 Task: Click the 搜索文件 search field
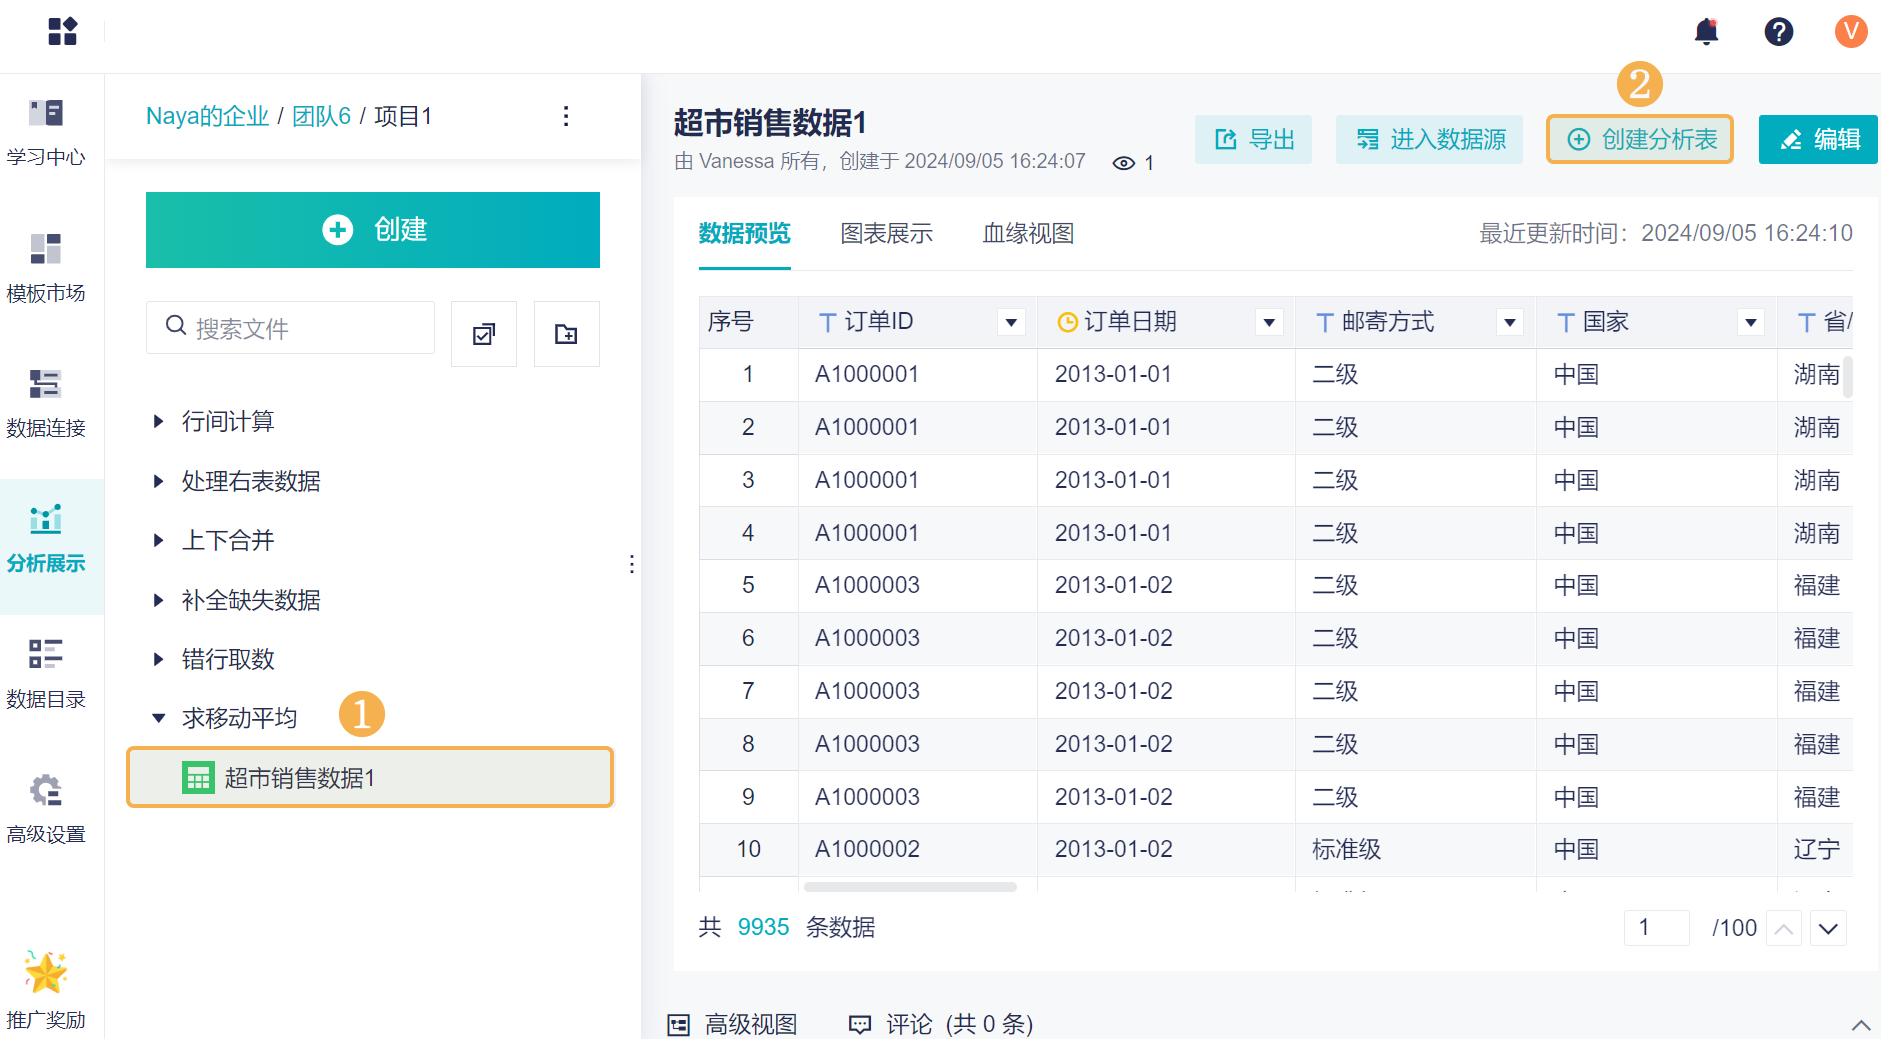[290, 327]
